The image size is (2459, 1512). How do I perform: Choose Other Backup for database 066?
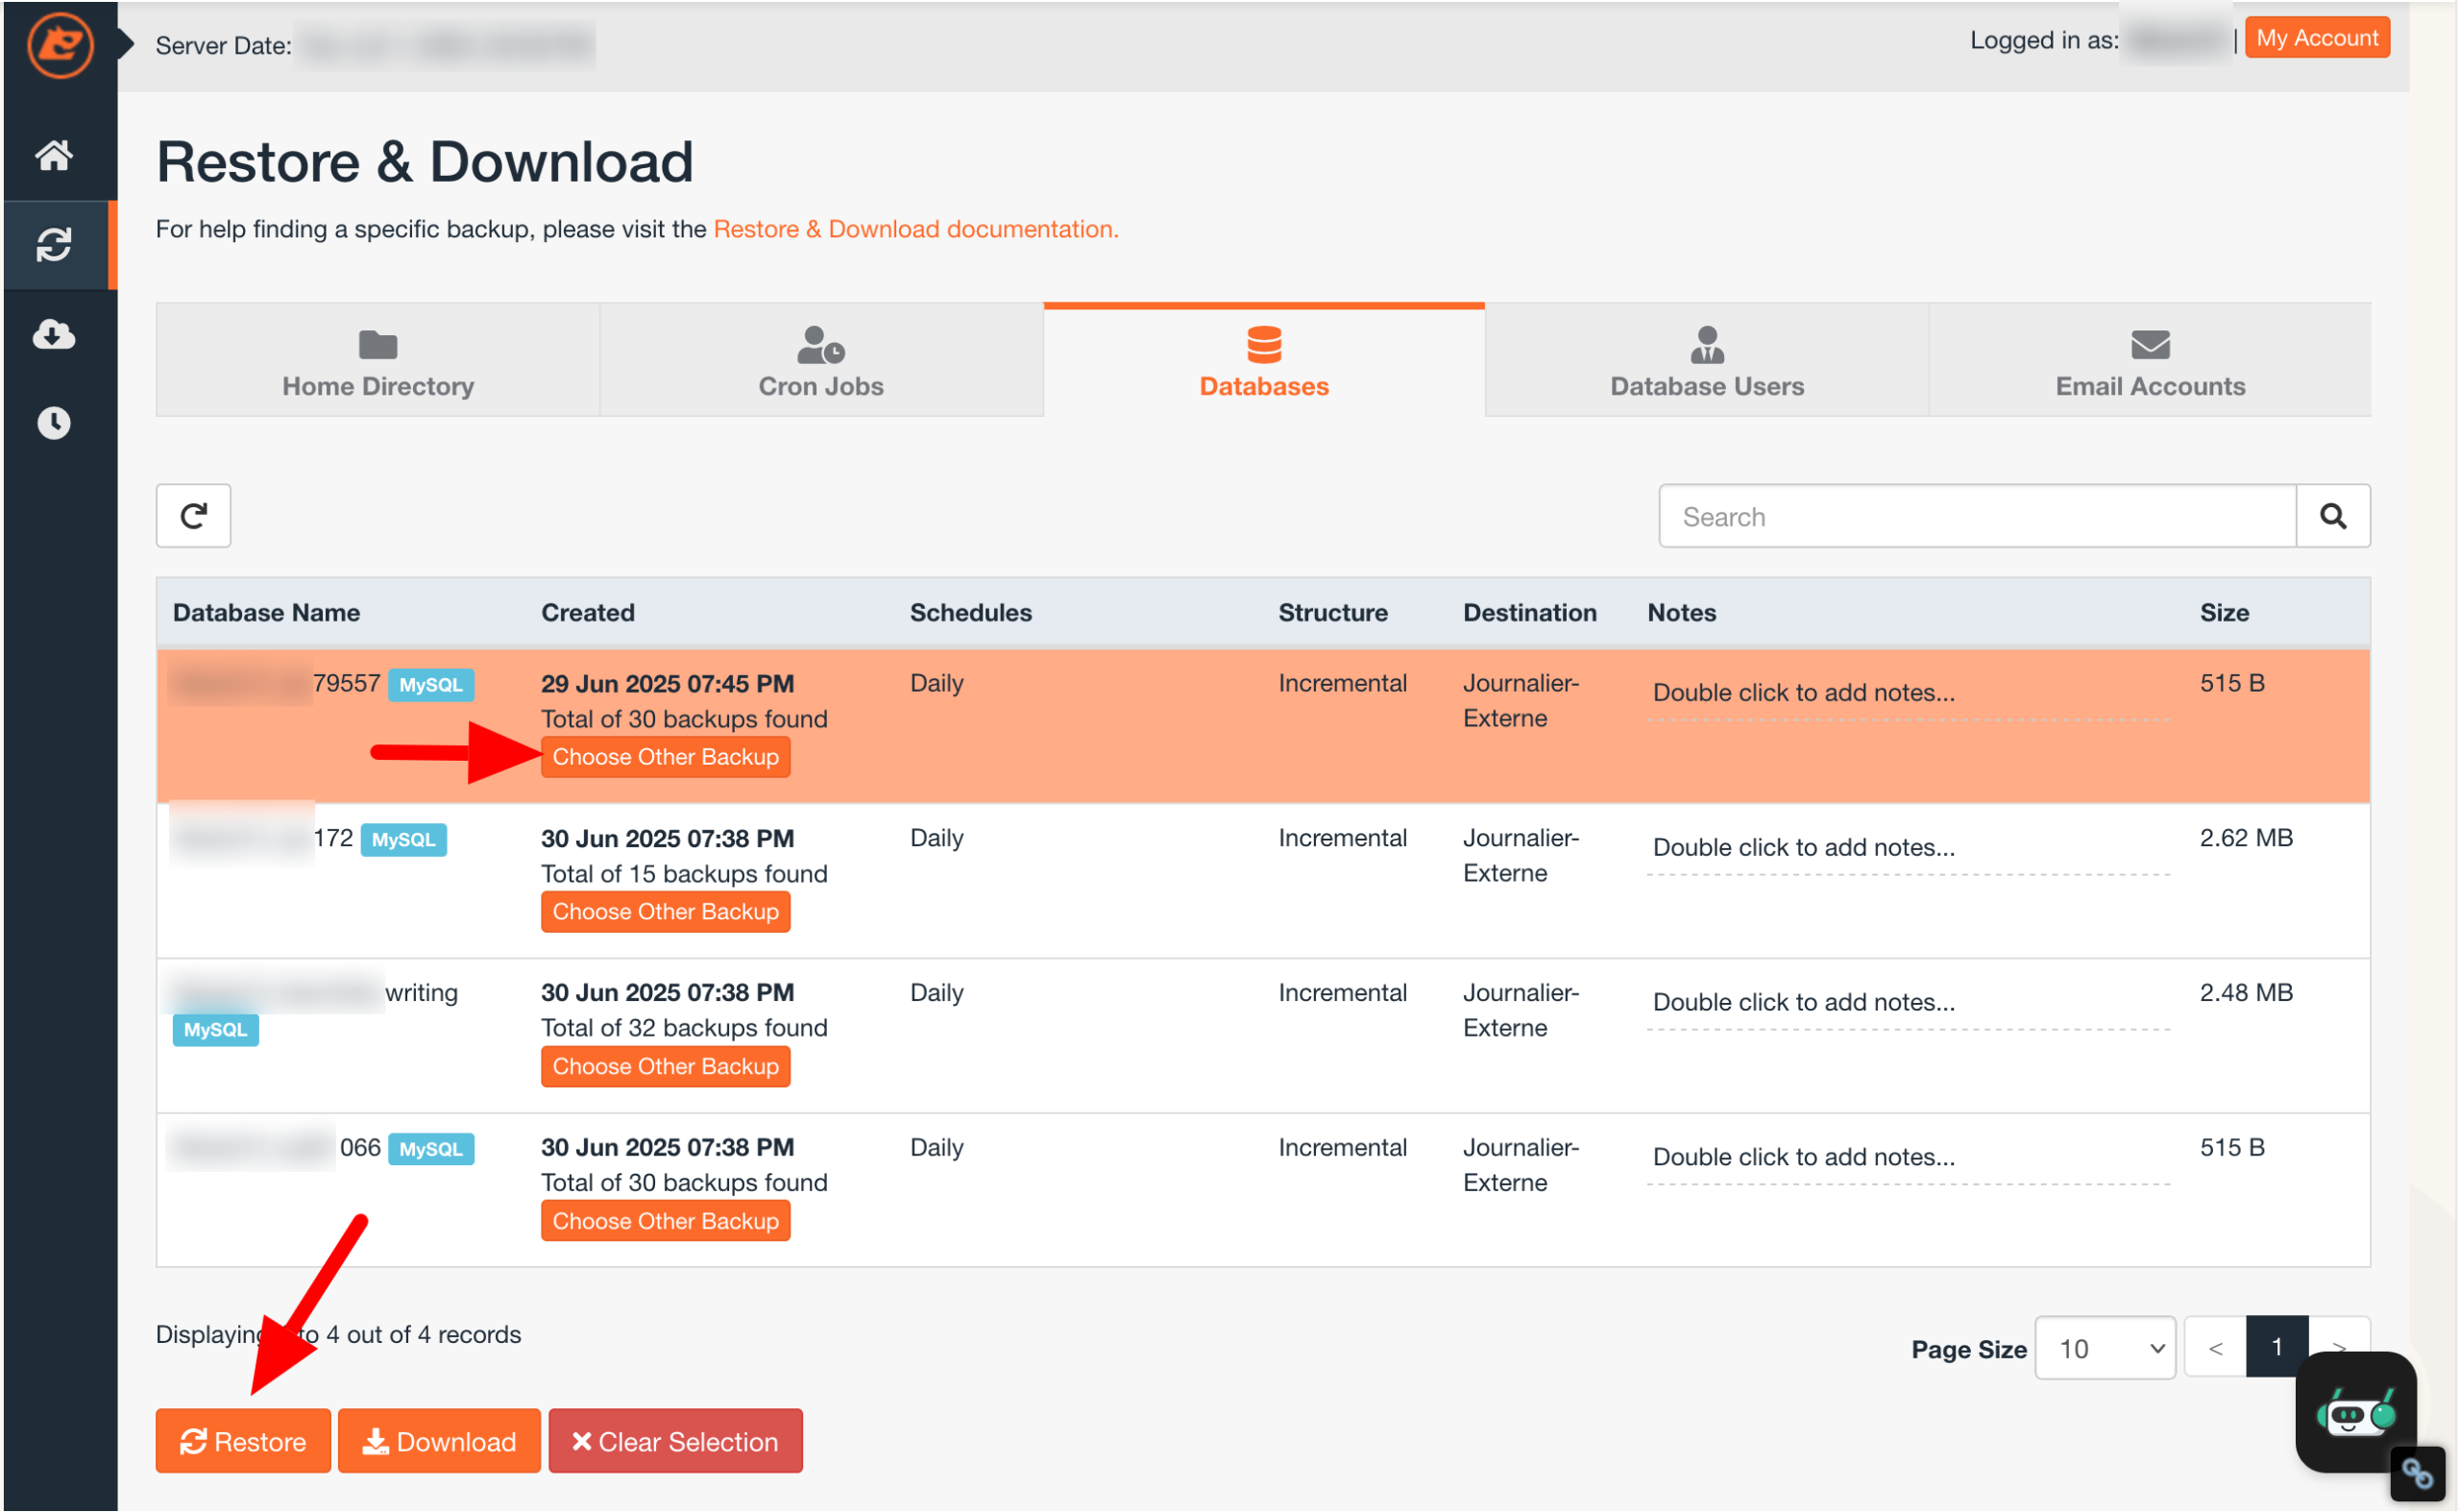pyautogui.click(x=665, y=1221)
